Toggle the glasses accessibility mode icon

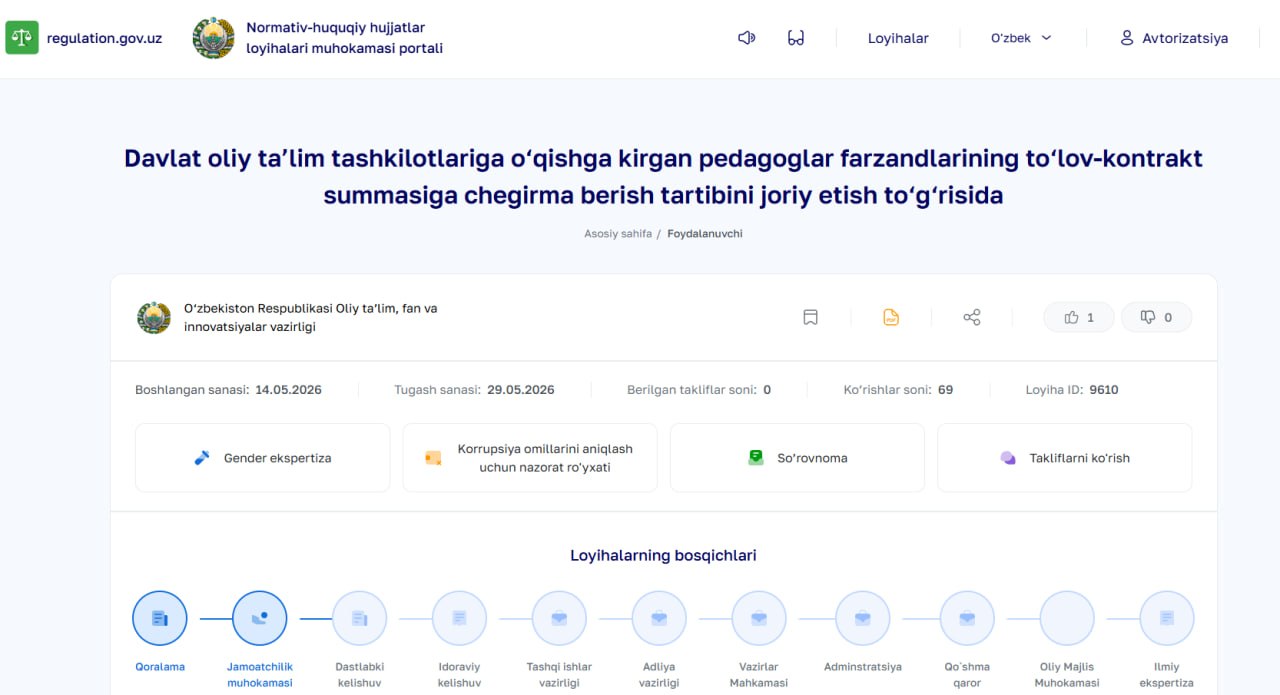coord(796,38)
